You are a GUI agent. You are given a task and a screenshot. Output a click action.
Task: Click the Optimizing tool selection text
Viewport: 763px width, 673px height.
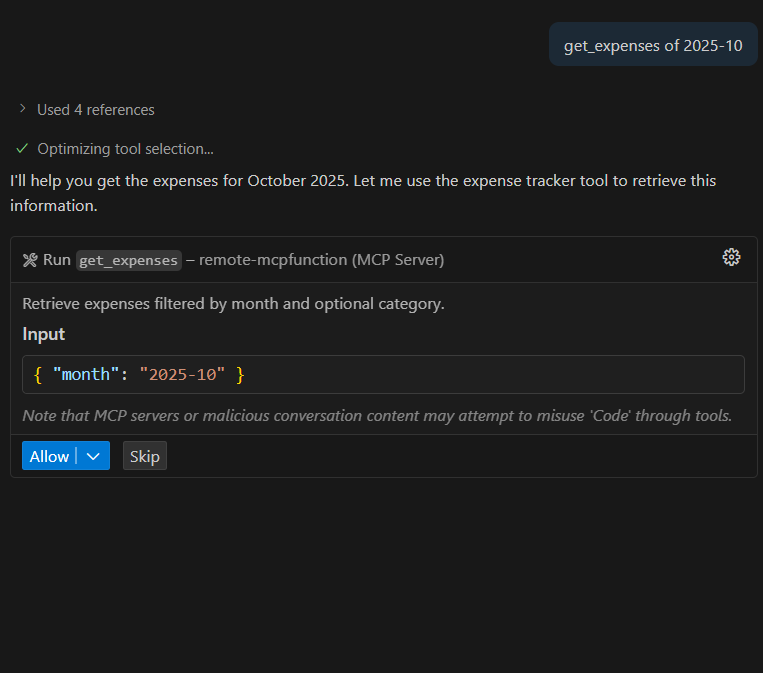[125, 149]
